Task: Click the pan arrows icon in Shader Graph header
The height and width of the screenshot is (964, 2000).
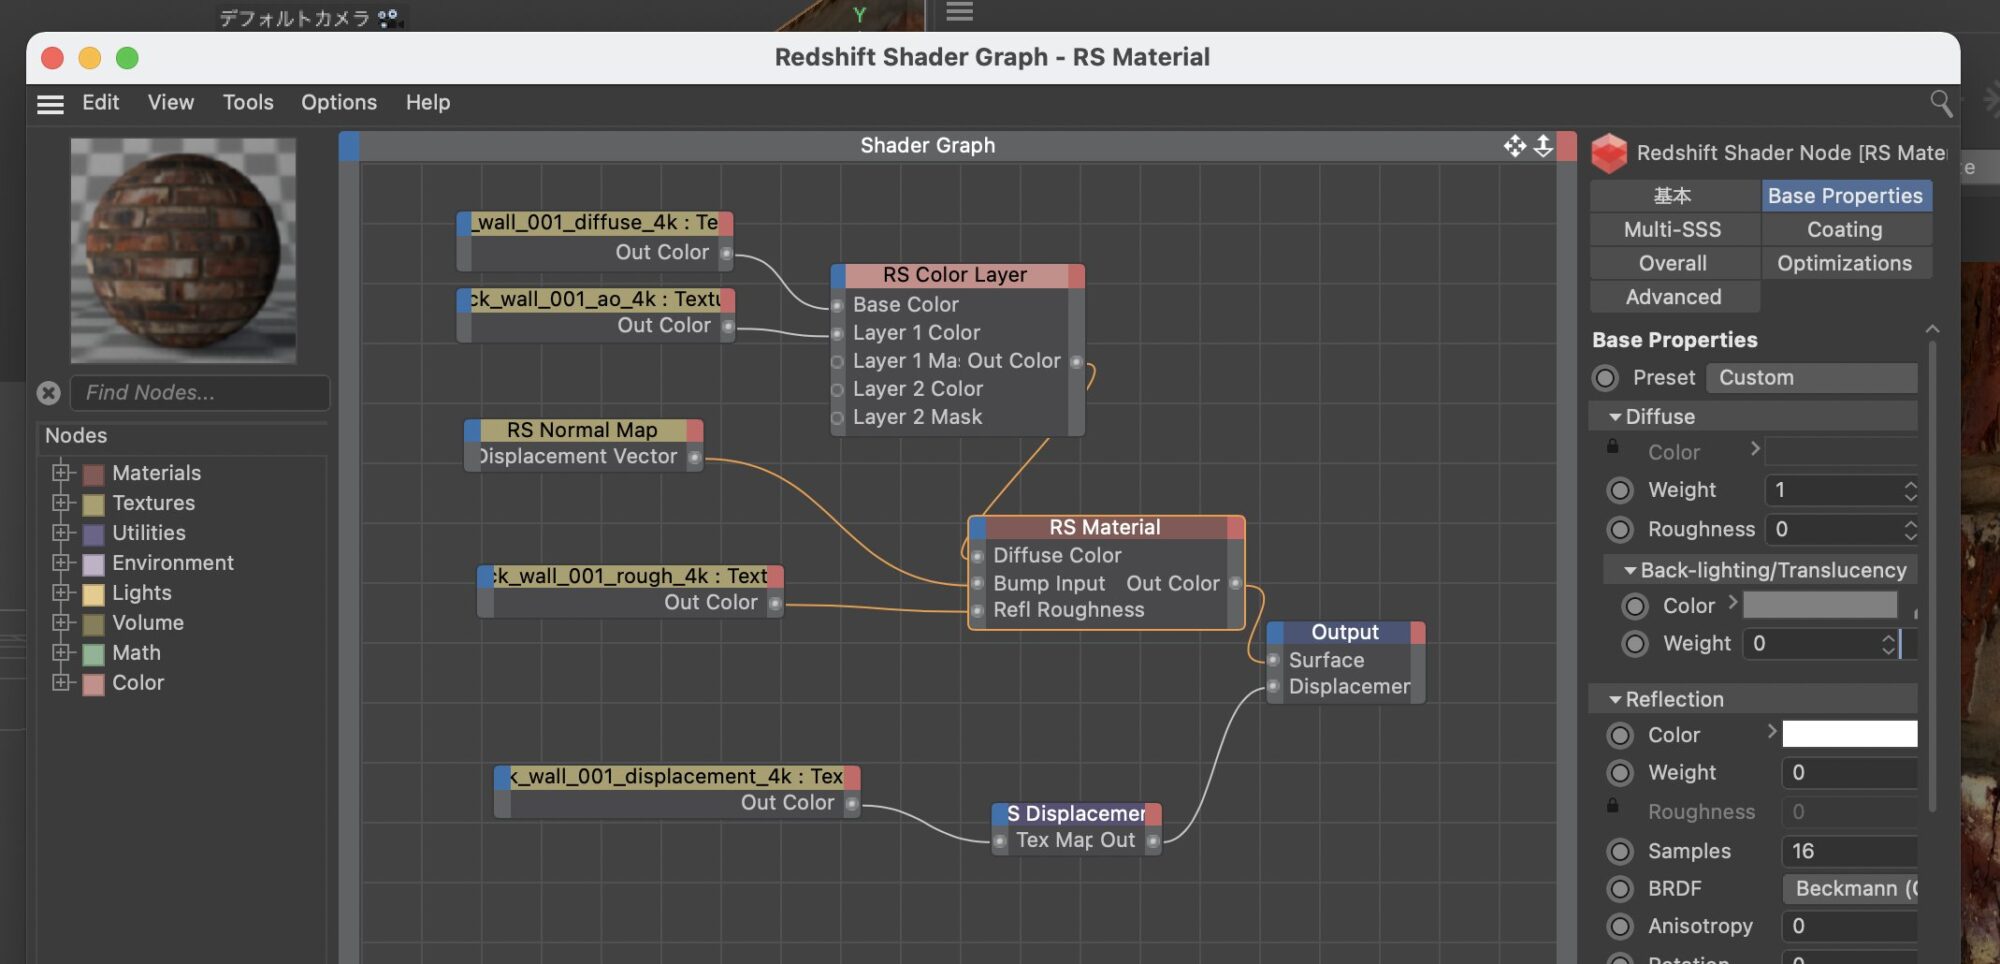Action: pyautogui.click(x=1514, y=146)
